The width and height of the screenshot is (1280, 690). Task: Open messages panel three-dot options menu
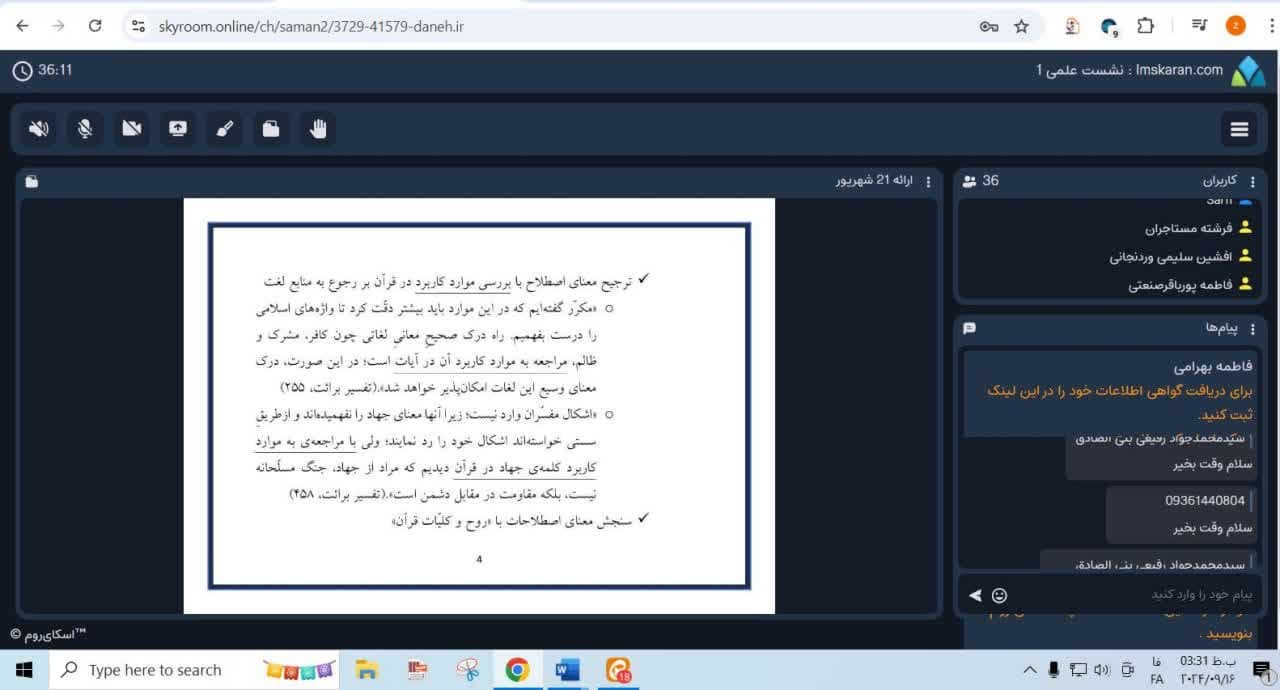tap(1251, 328)
